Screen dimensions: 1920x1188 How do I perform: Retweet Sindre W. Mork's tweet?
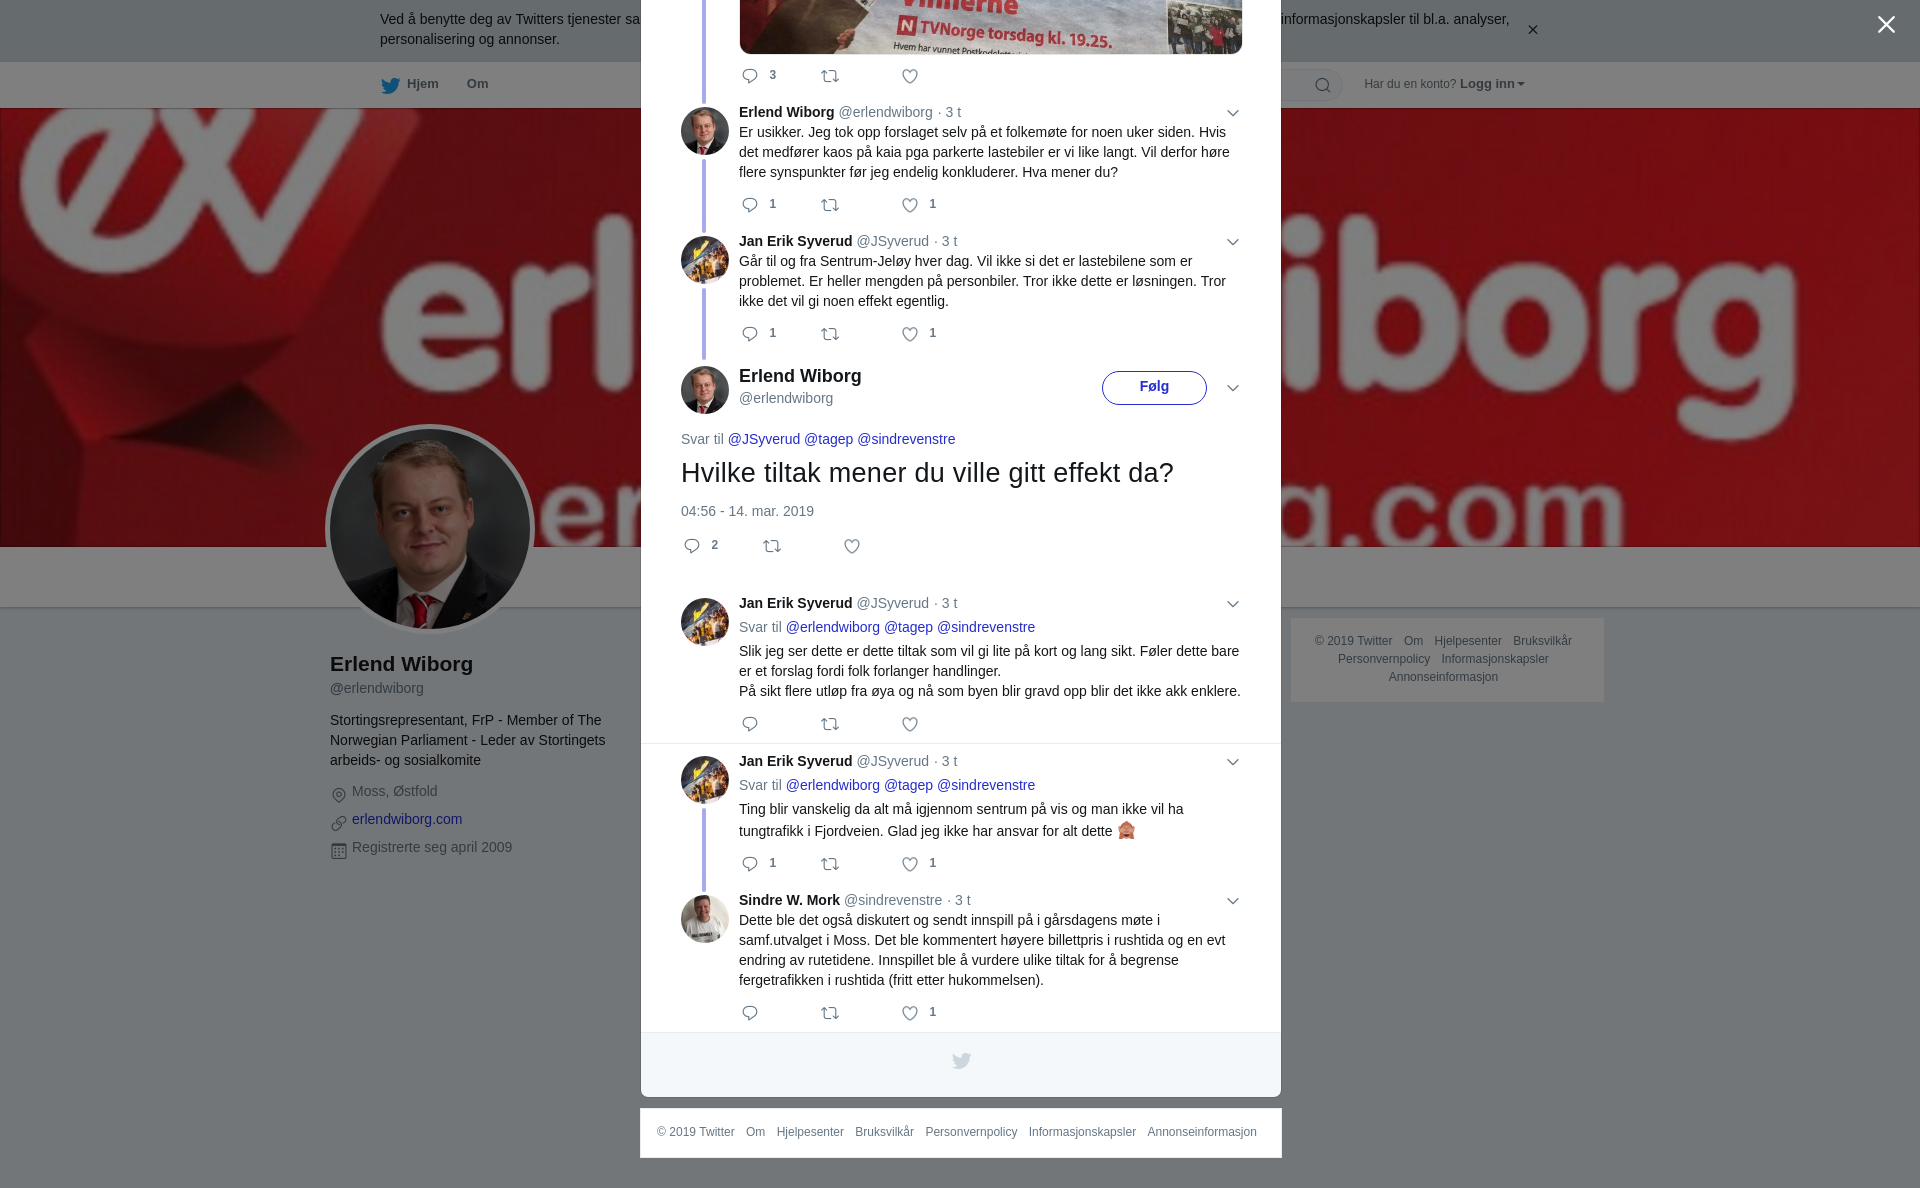830,1013
